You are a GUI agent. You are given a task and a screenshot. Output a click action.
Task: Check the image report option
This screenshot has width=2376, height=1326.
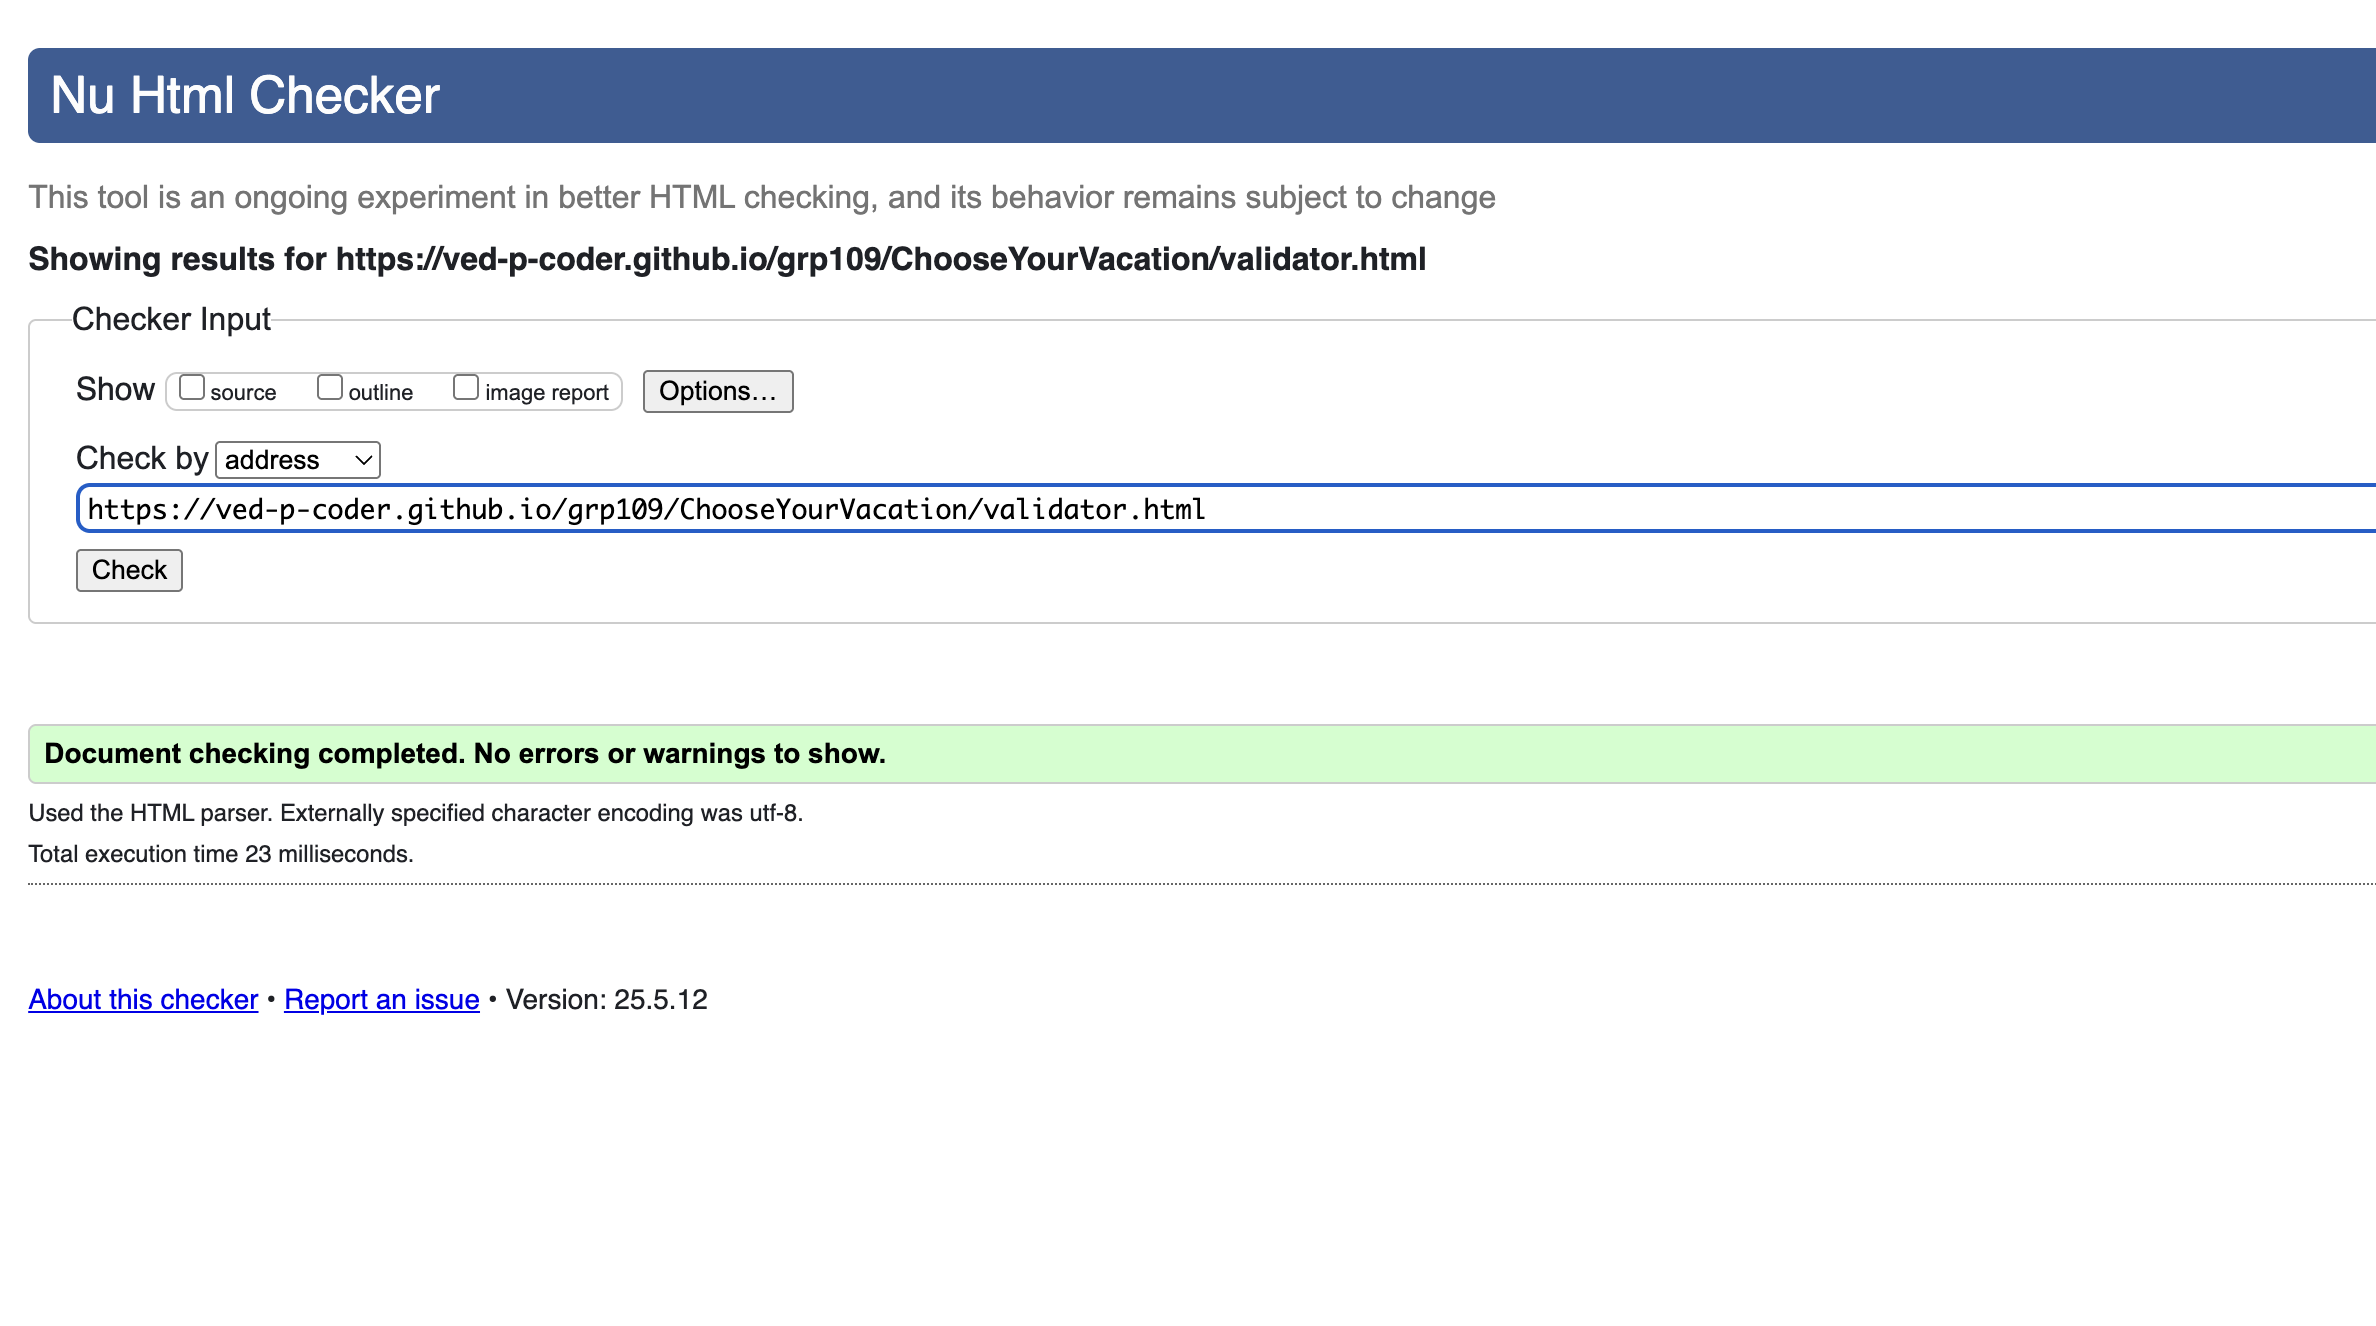pyautogui.click(x=466, y=388)
